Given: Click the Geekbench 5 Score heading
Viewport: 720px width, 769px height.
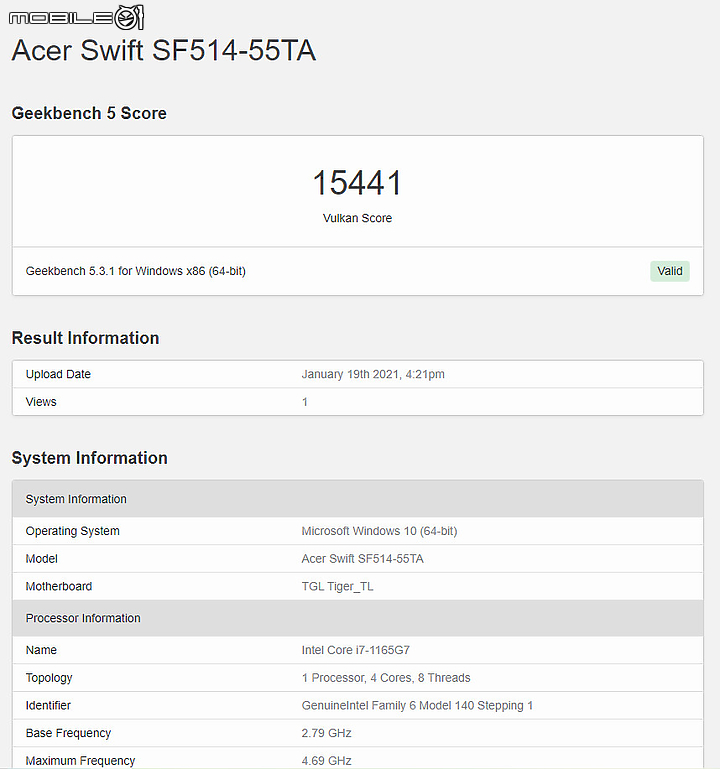Looking at the screenshot, I should tap(89, 113).
